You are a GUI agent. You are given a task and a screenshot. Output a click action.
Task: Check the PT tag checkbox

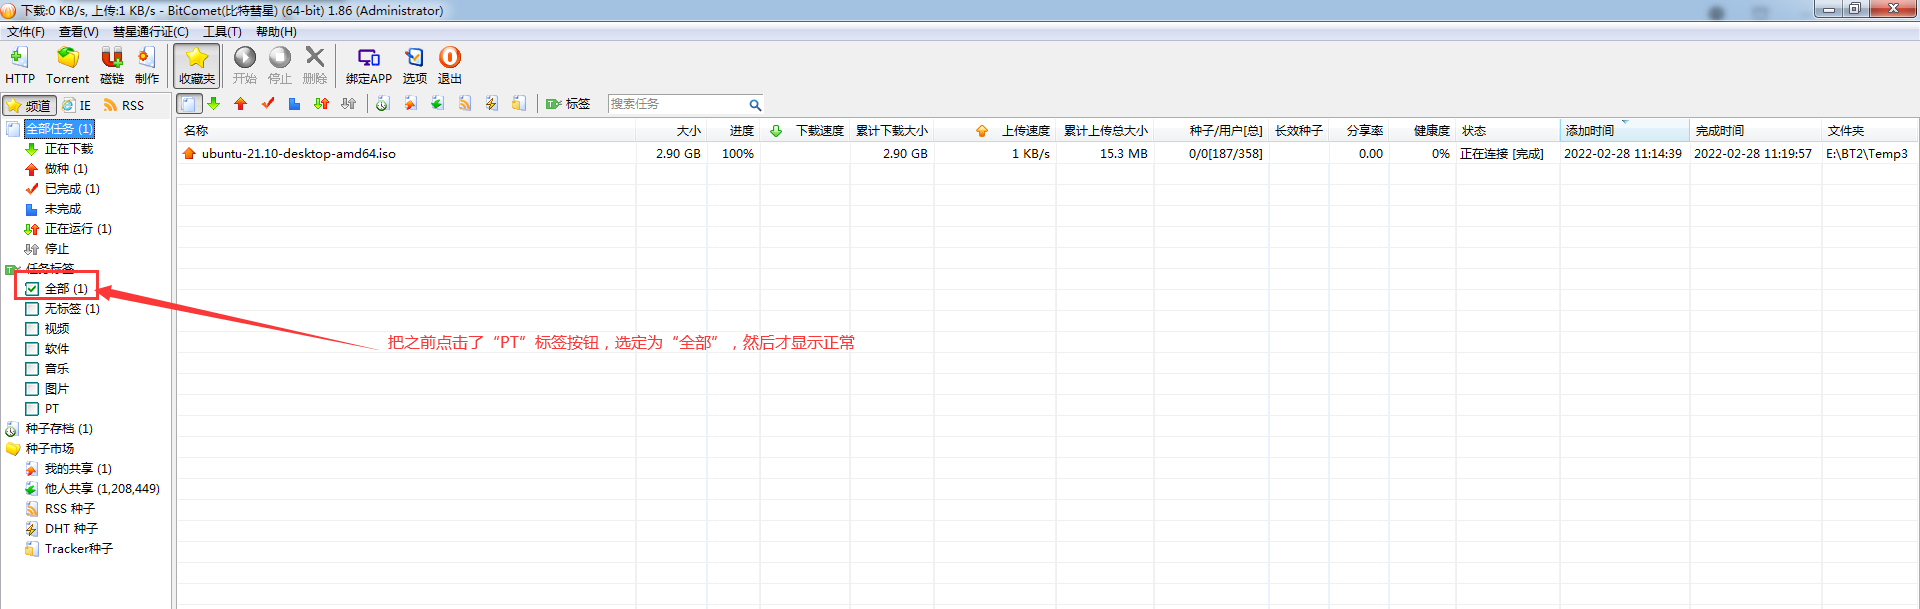pos(32,409)
